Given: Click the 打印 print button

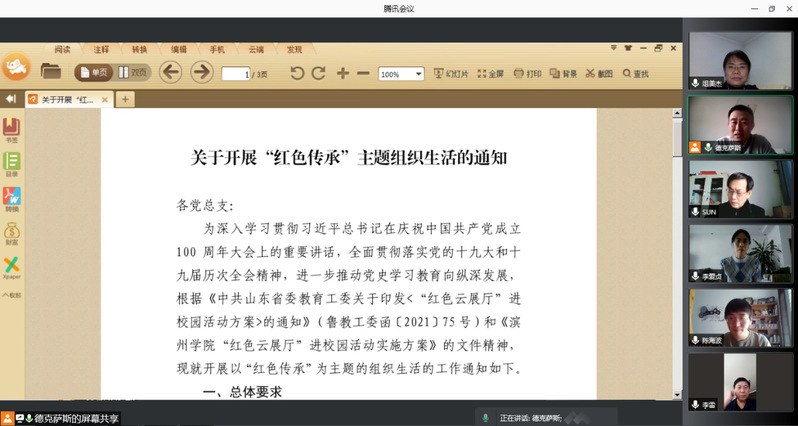Looking at the screenshot, I should (x=527, y=74).
